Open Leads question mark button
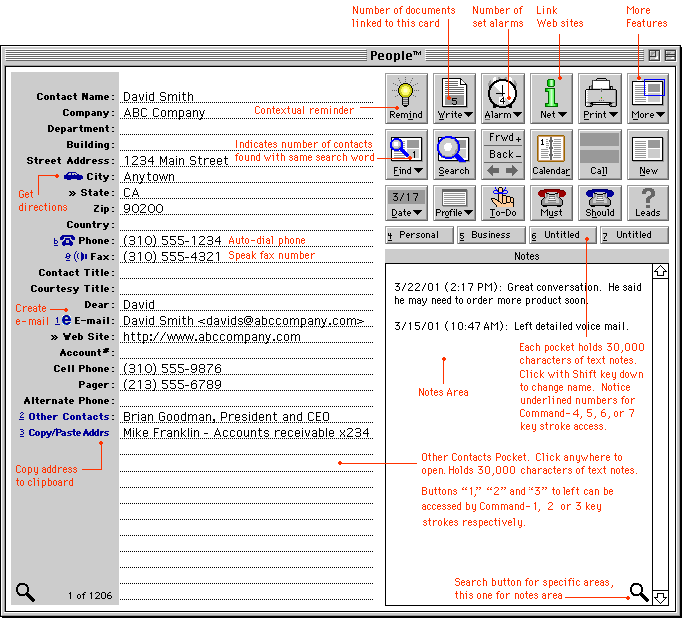 648,202
